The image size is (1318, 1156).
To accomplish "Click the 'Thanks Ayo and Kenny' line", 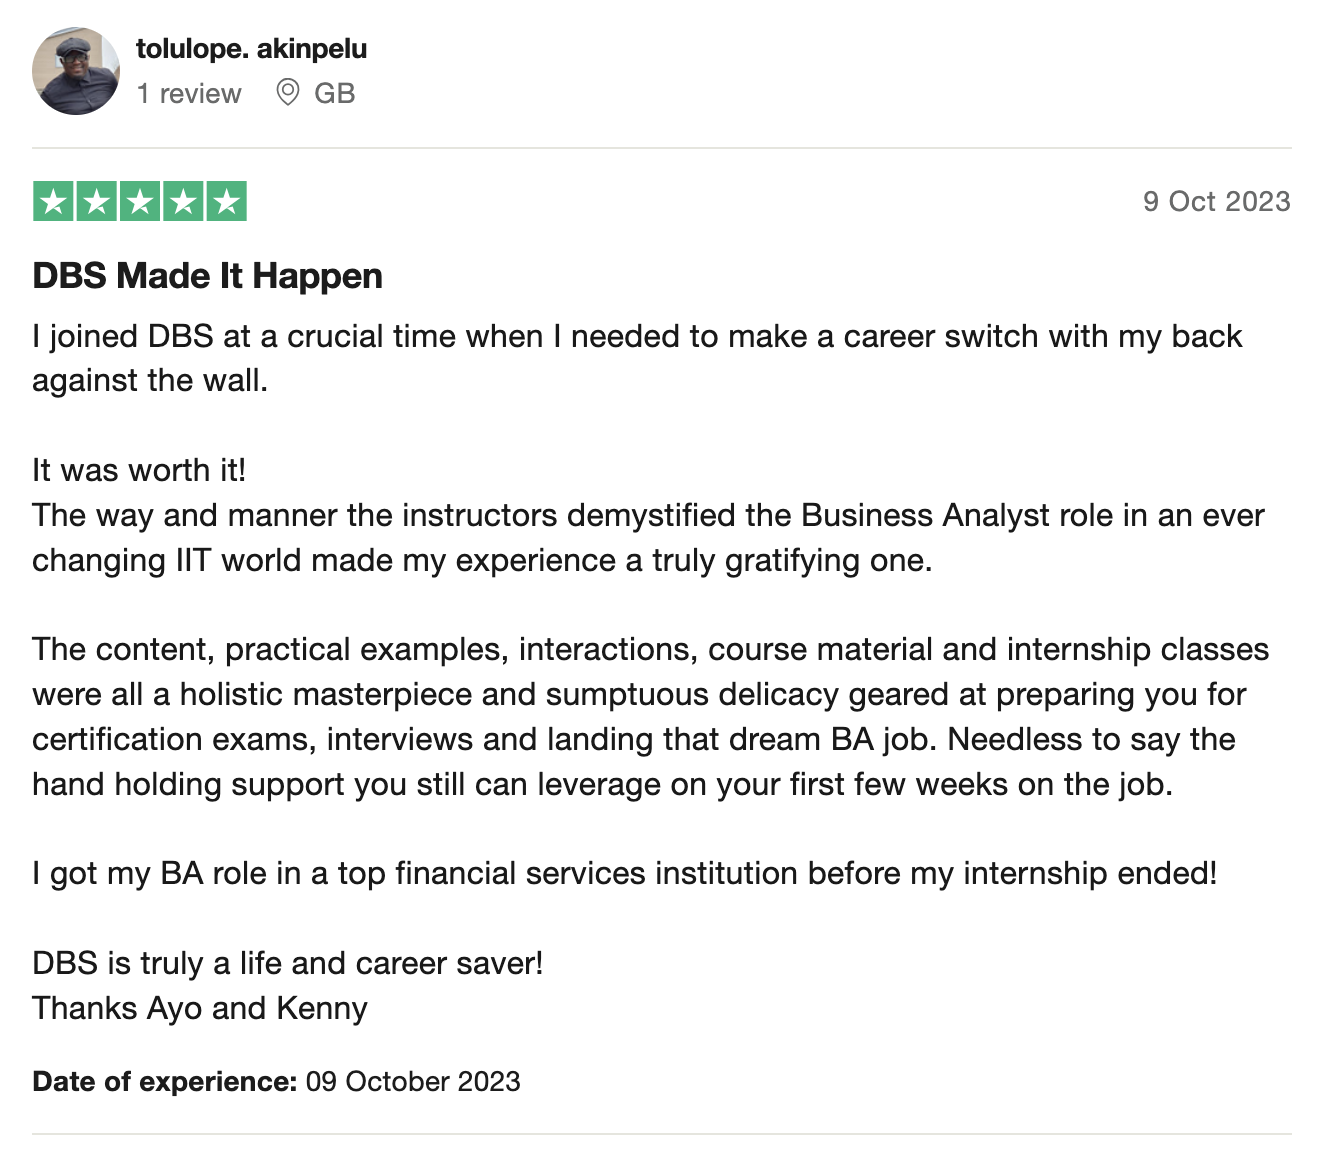I will pos(200,1008).
